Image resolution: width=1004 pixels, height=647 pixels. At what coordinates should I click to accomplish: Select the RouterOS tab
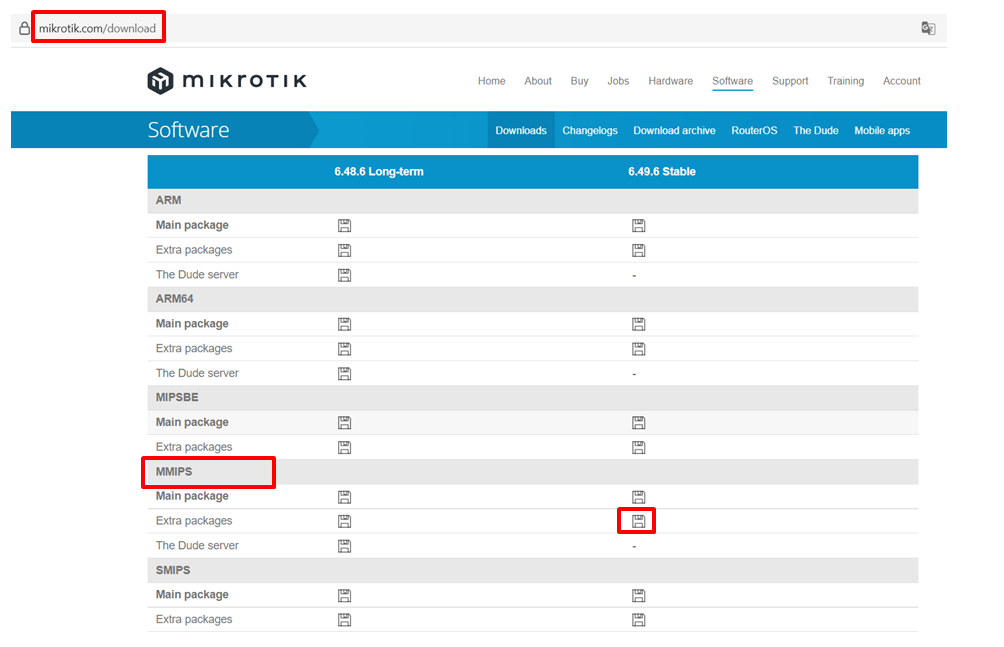click(754, 131)
